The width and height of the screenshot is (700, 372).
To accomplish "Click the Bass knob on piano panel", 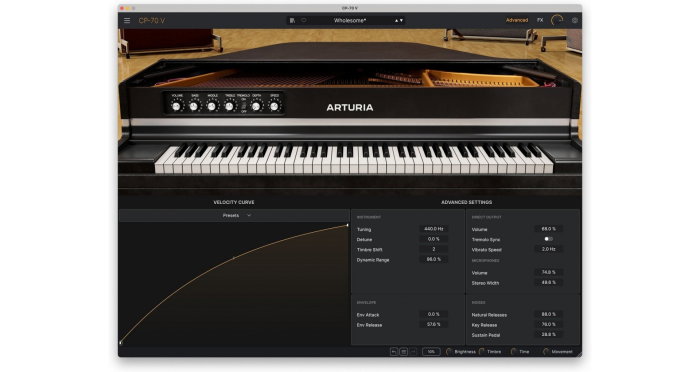I will [194, 106].
